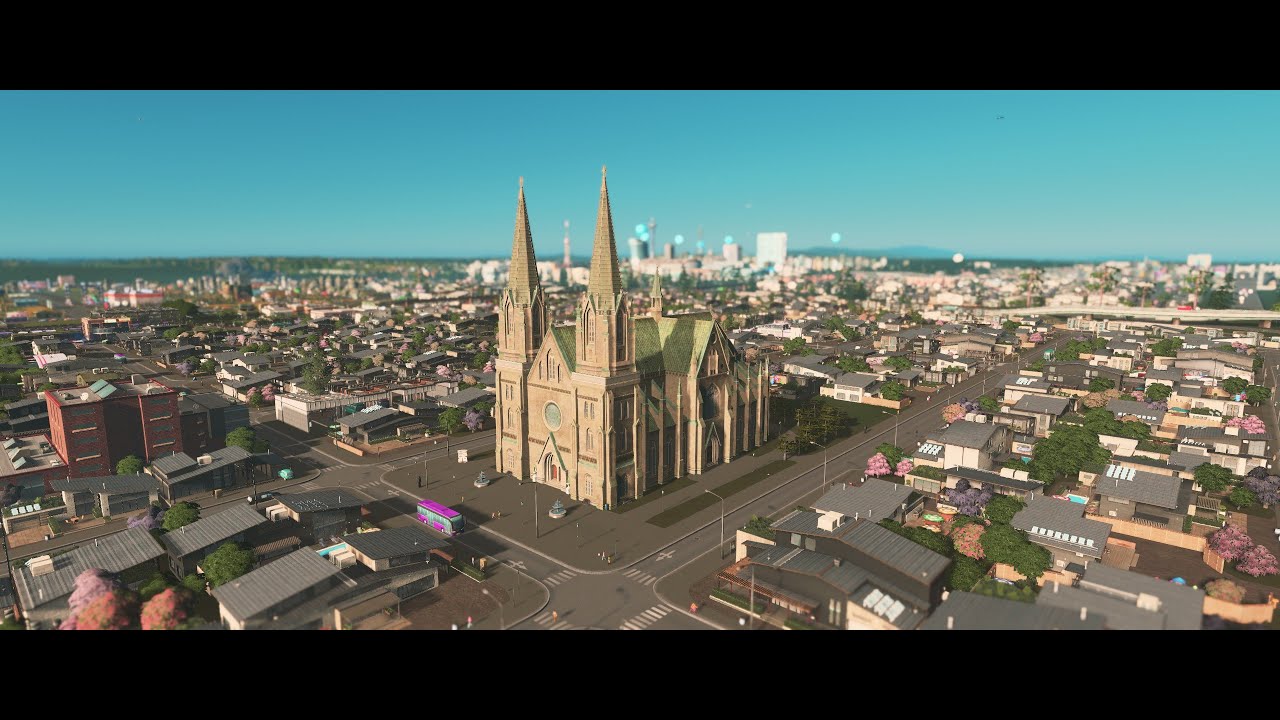
Task: Select the red brick apartment building
Action: 113,425
